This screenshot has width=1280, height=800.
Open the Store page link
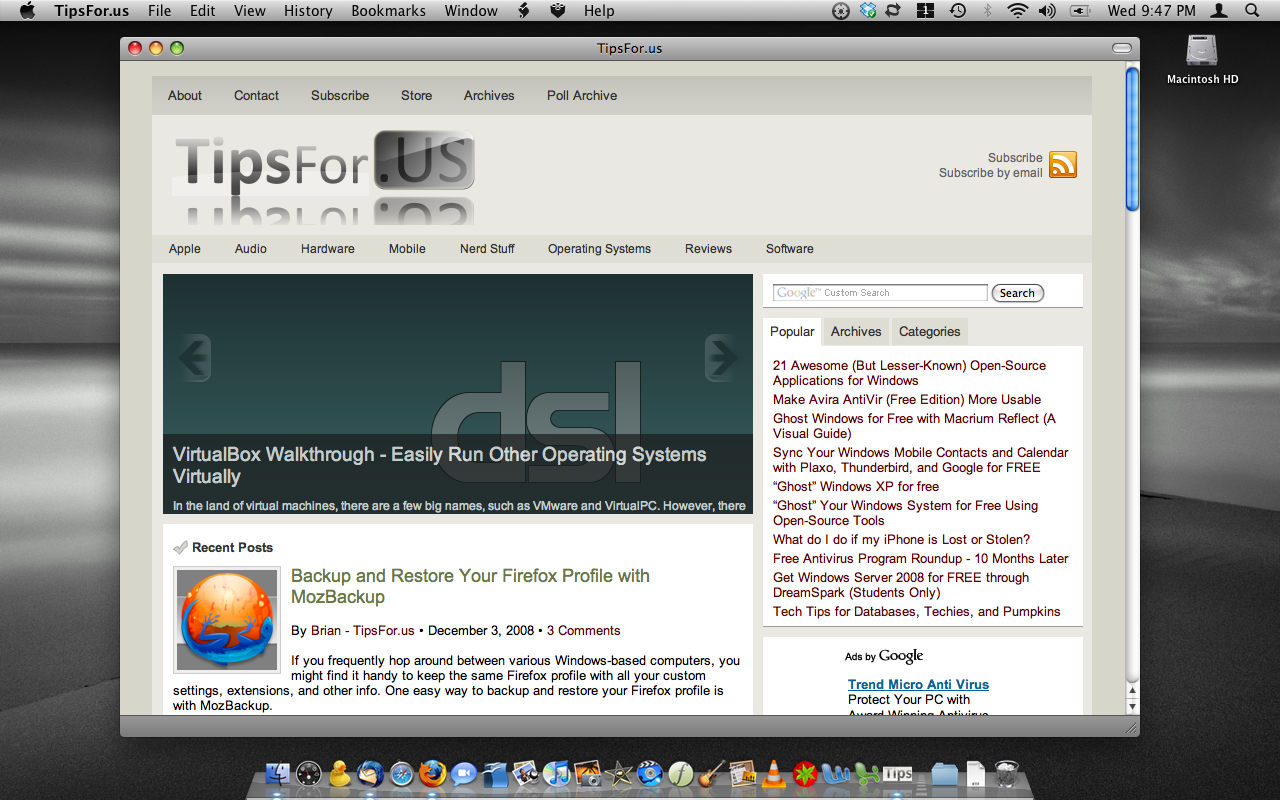417,96
